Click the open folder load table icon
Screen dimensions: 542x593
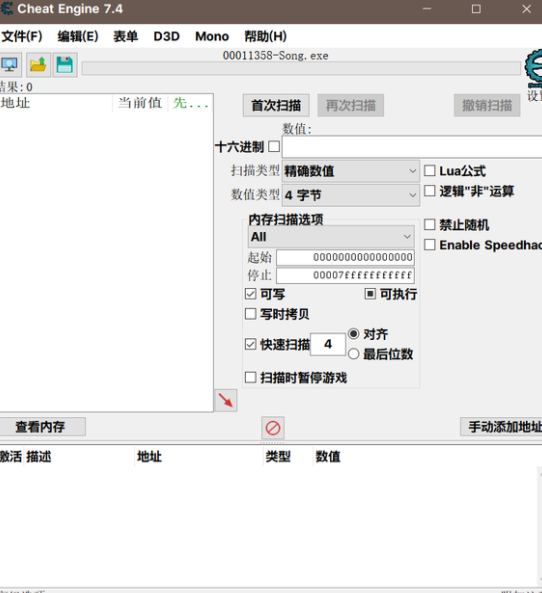click(38, 65)
